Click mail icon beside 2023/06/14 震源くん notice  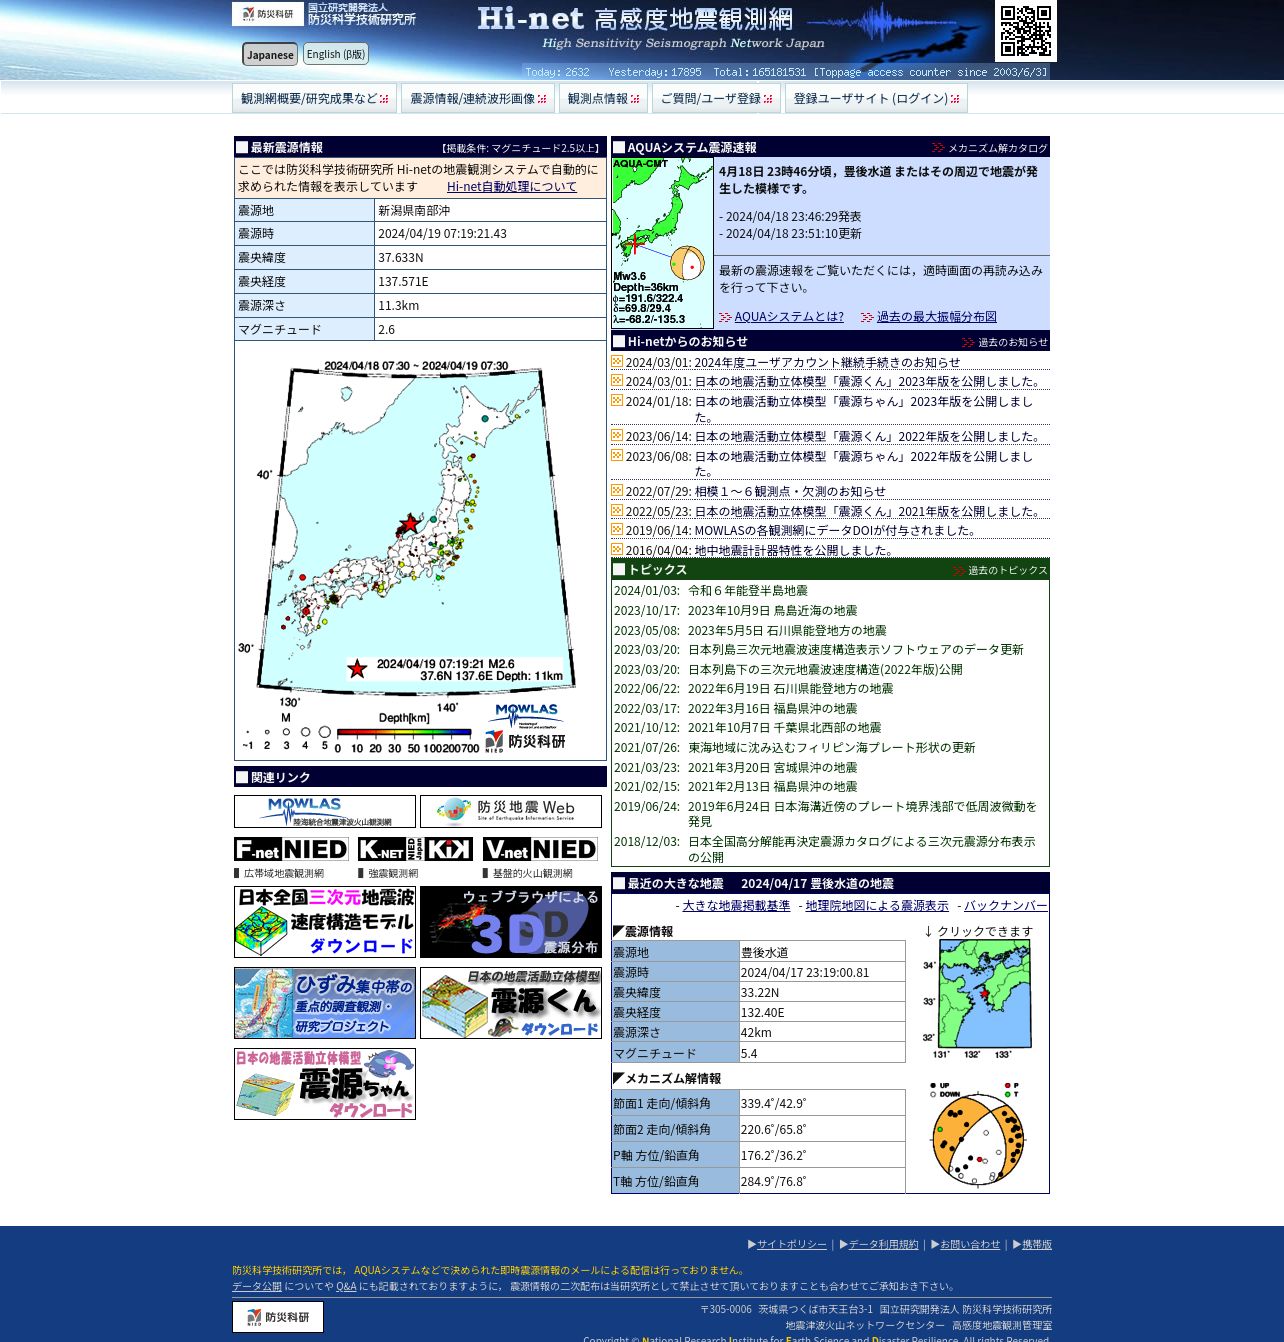pyautogui.click(x=617, y=435)
